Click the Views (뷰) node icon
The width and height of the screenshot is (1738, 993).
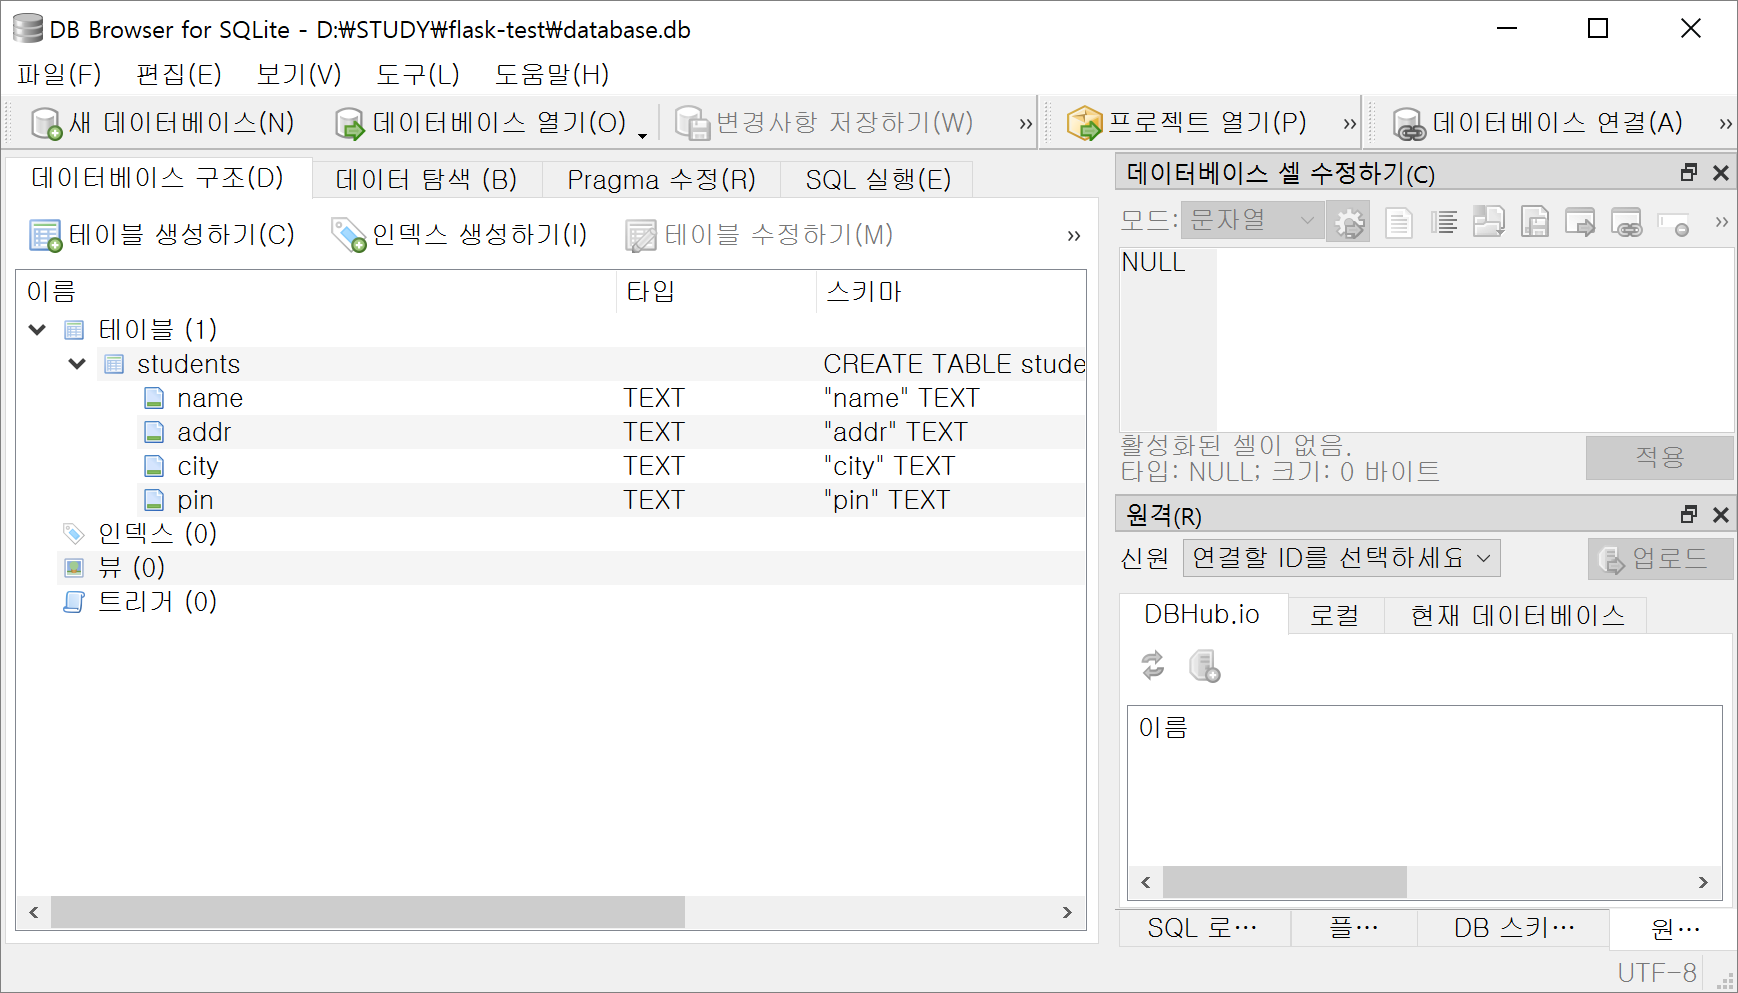74,568
